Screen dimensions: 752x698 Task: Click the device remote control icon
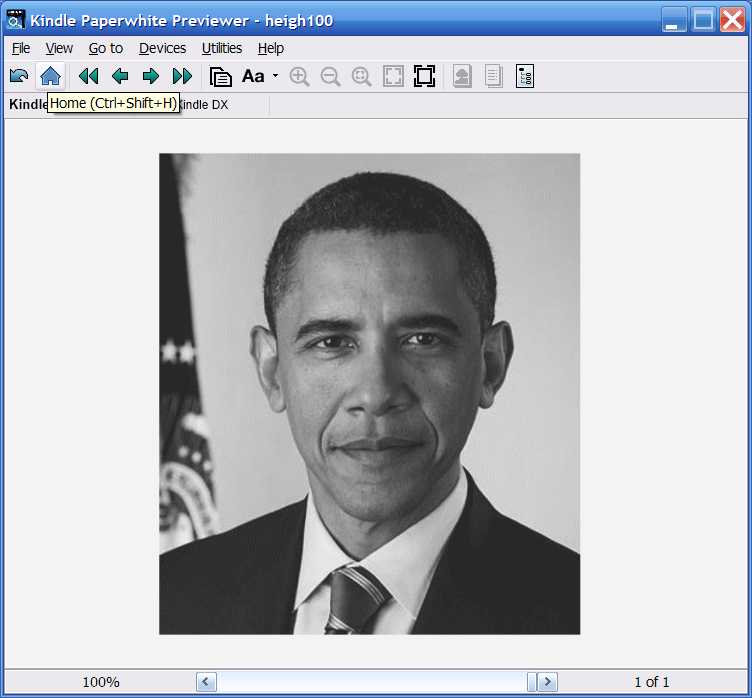click(525, 76)
